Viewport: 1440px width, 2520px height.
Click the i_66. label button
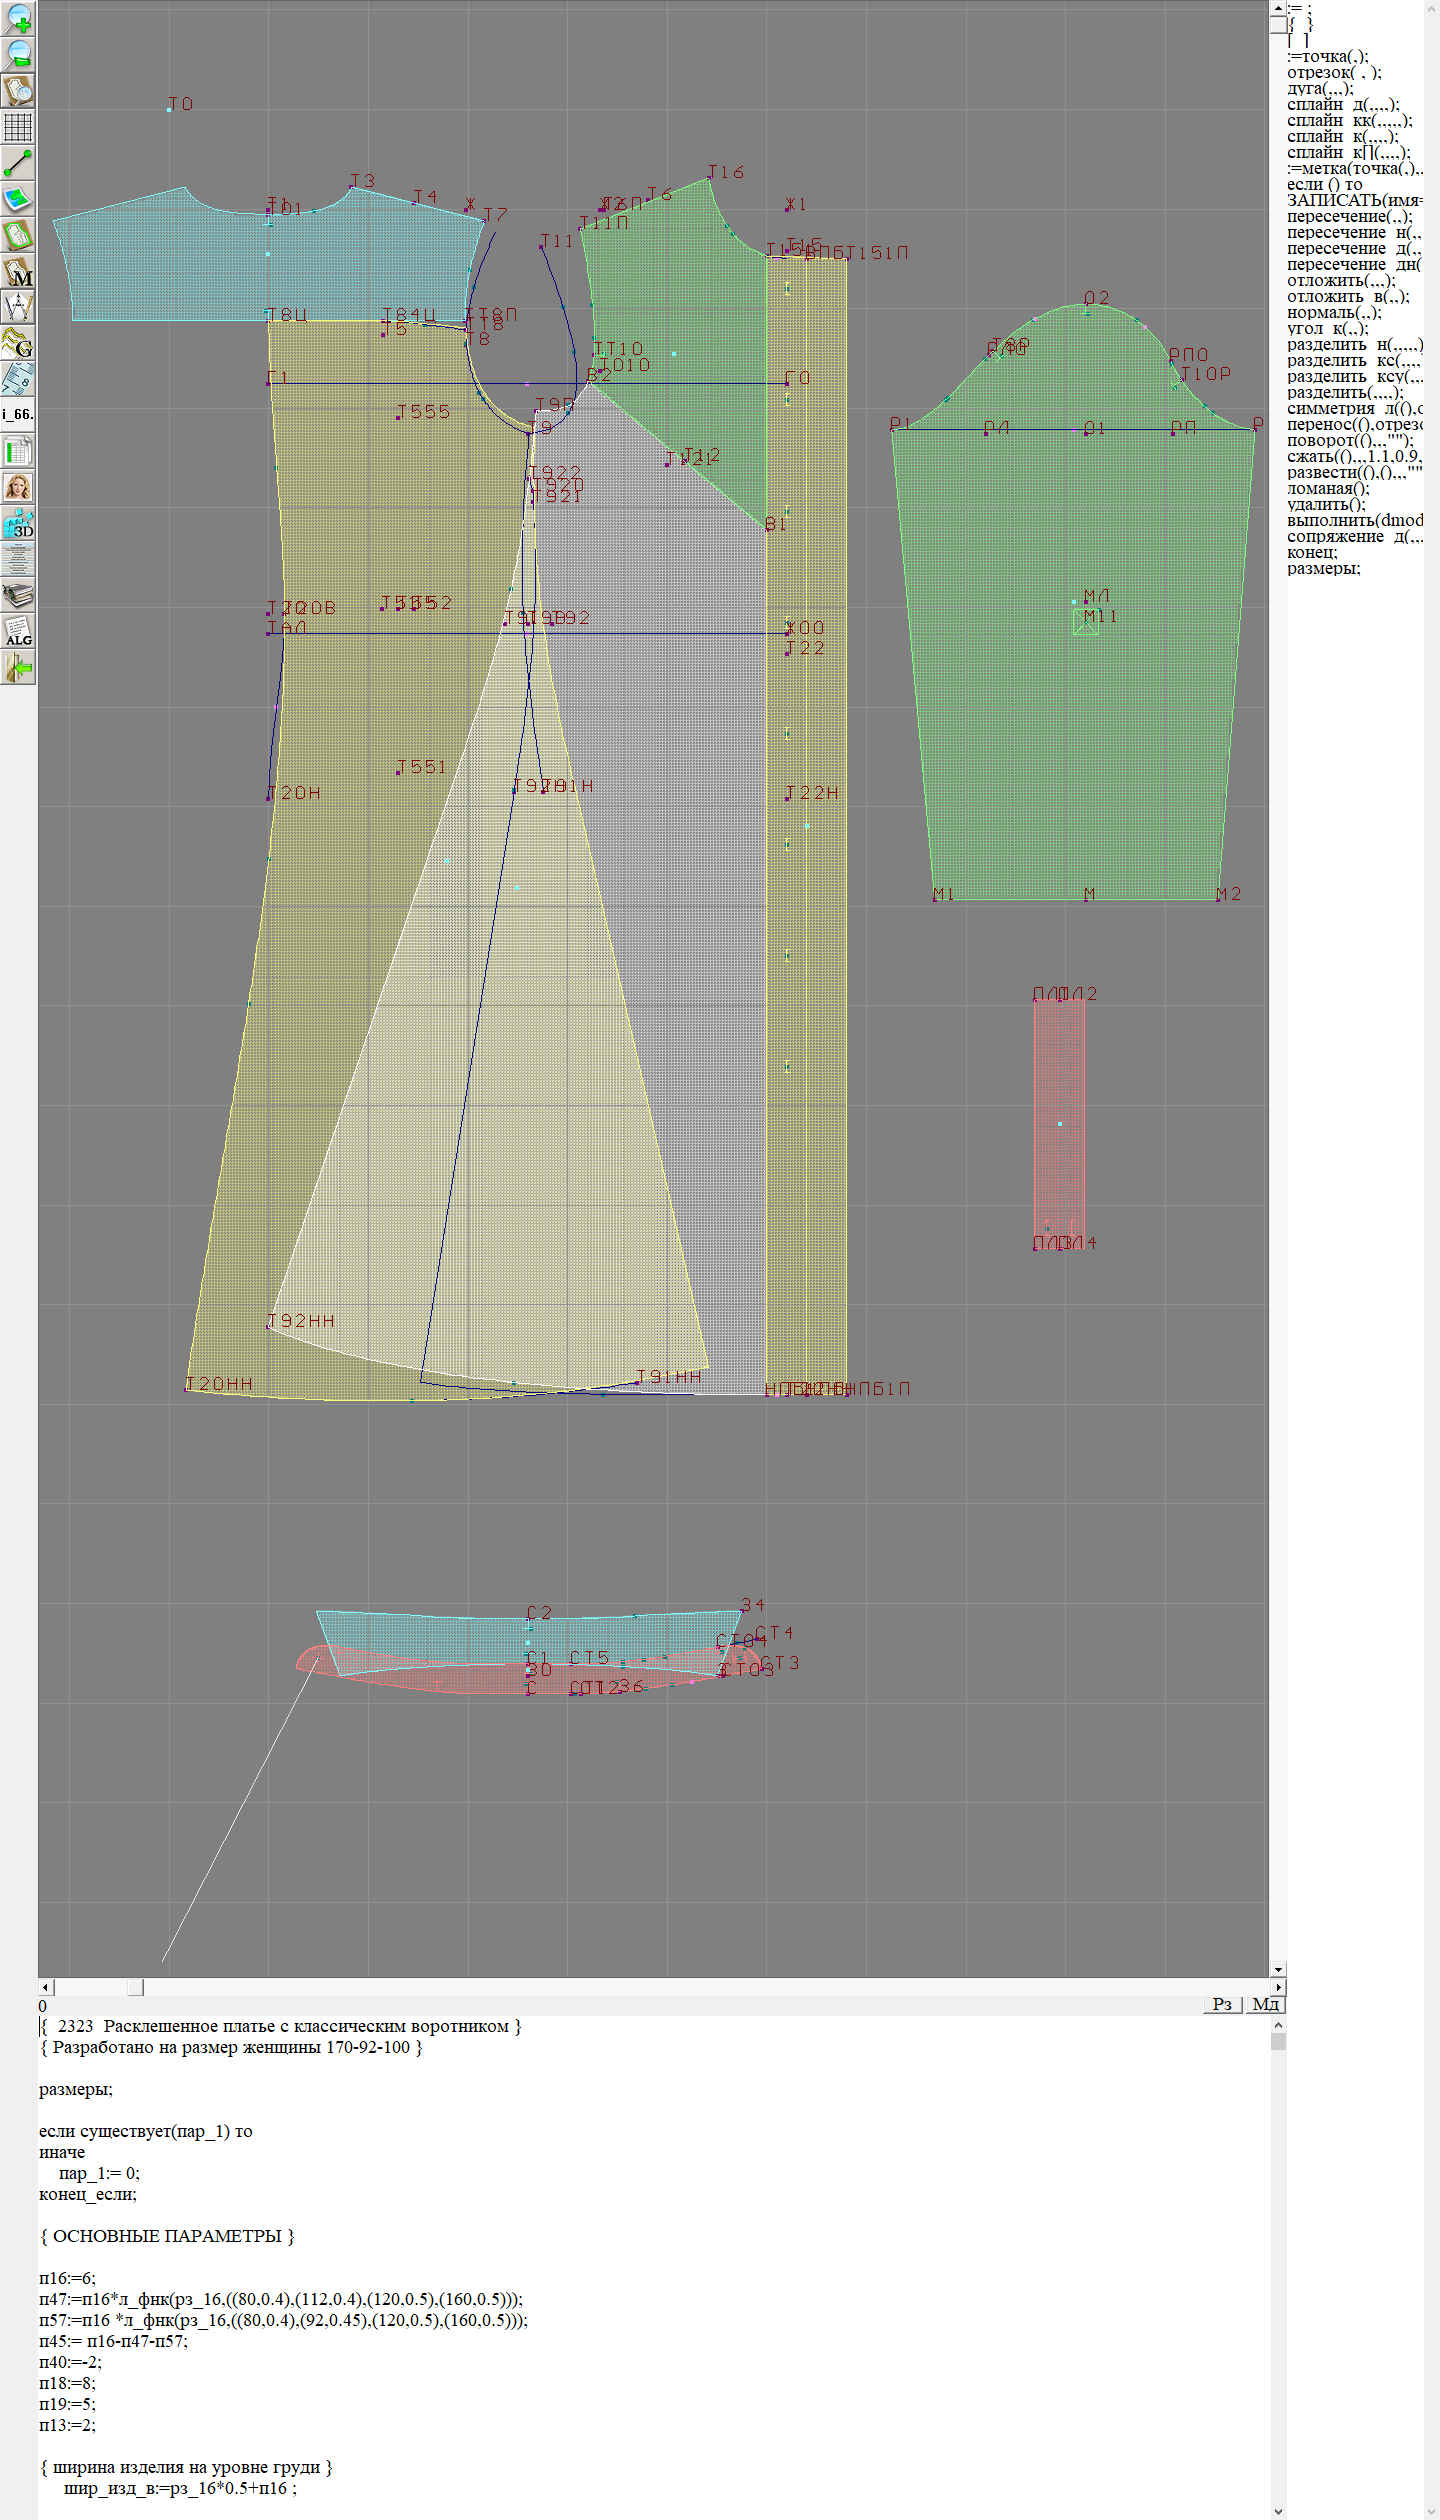click(18, 414)
